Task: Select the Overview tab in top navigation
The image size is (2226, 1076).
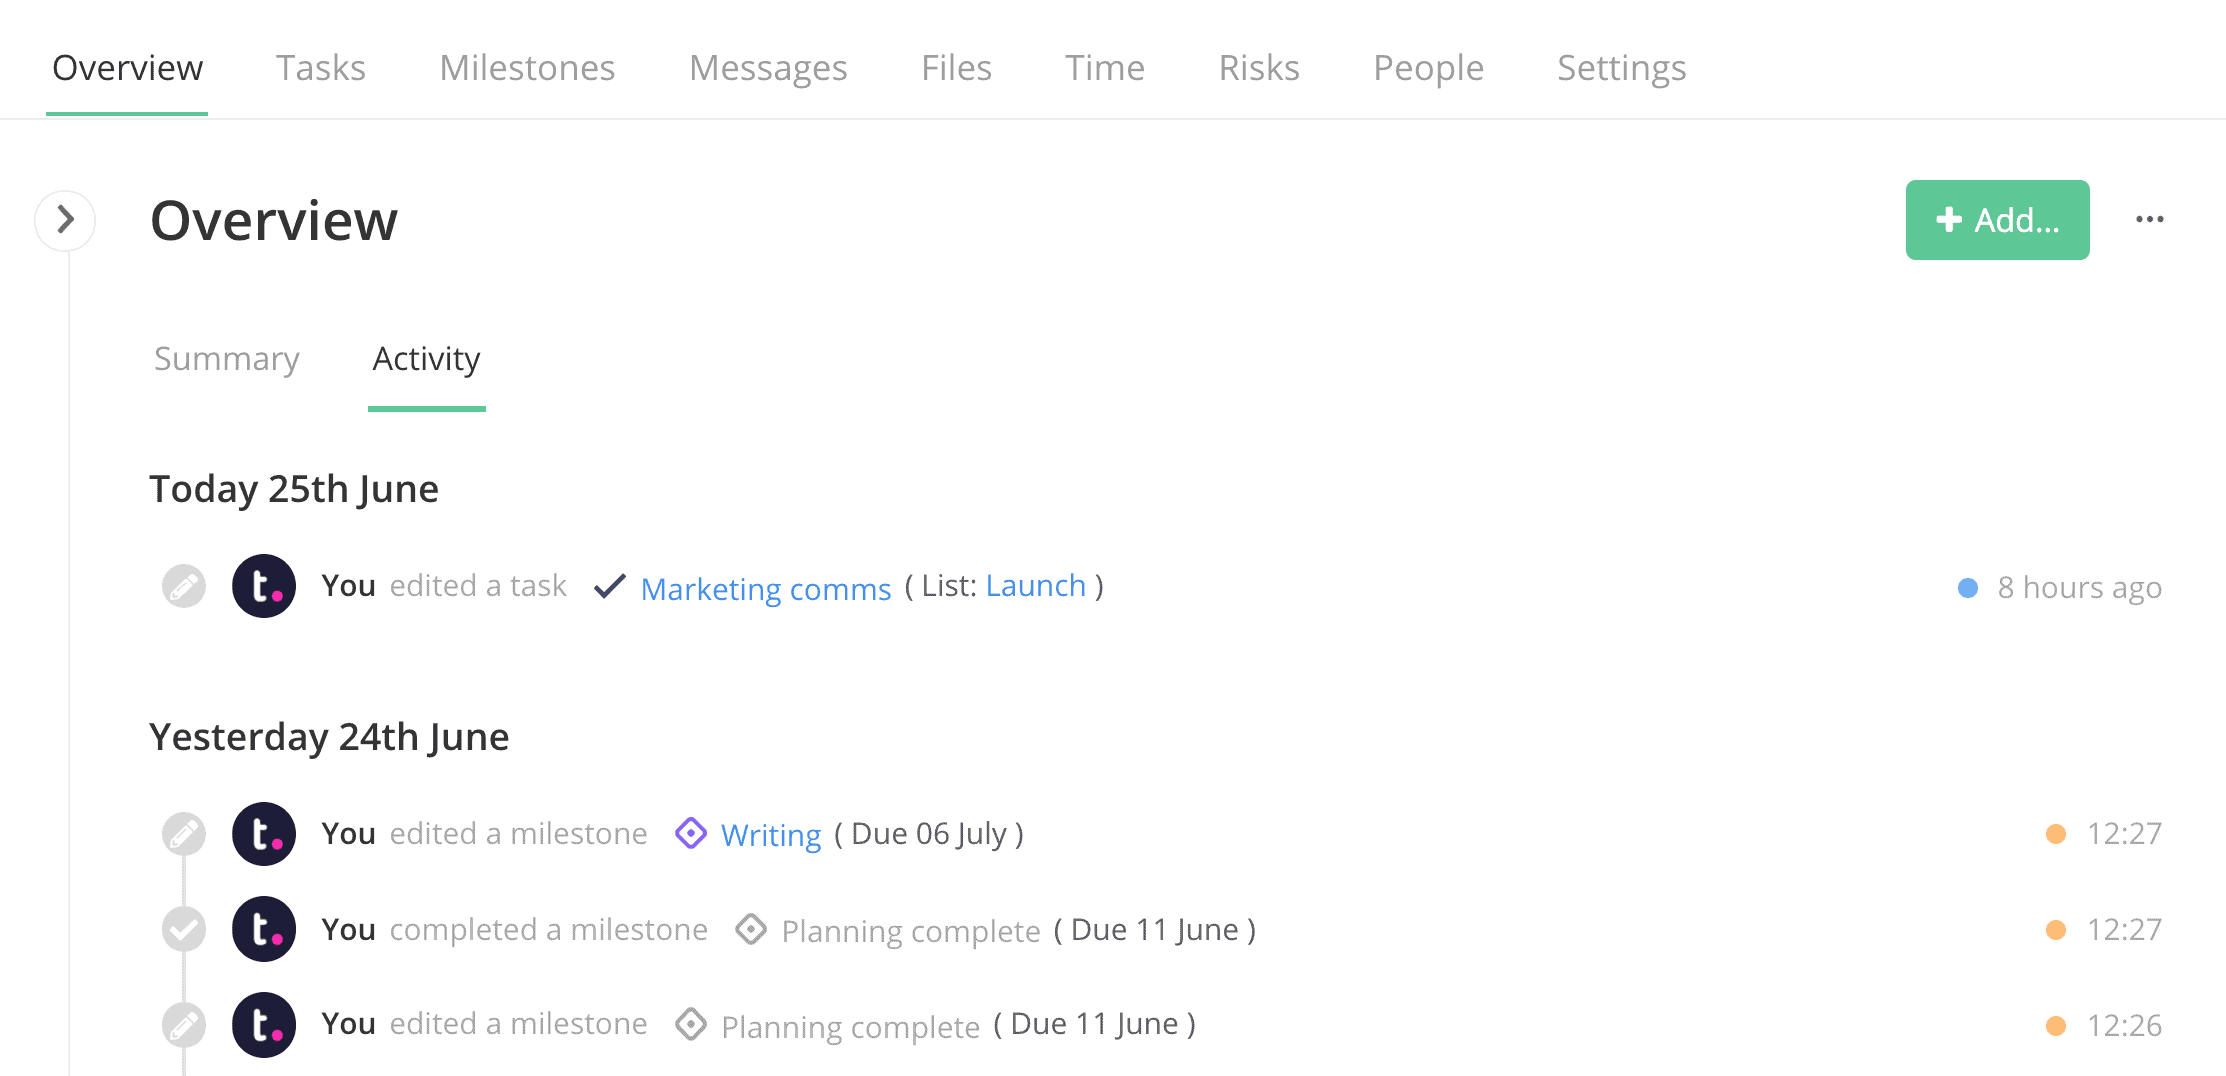Action: [127, 68]
